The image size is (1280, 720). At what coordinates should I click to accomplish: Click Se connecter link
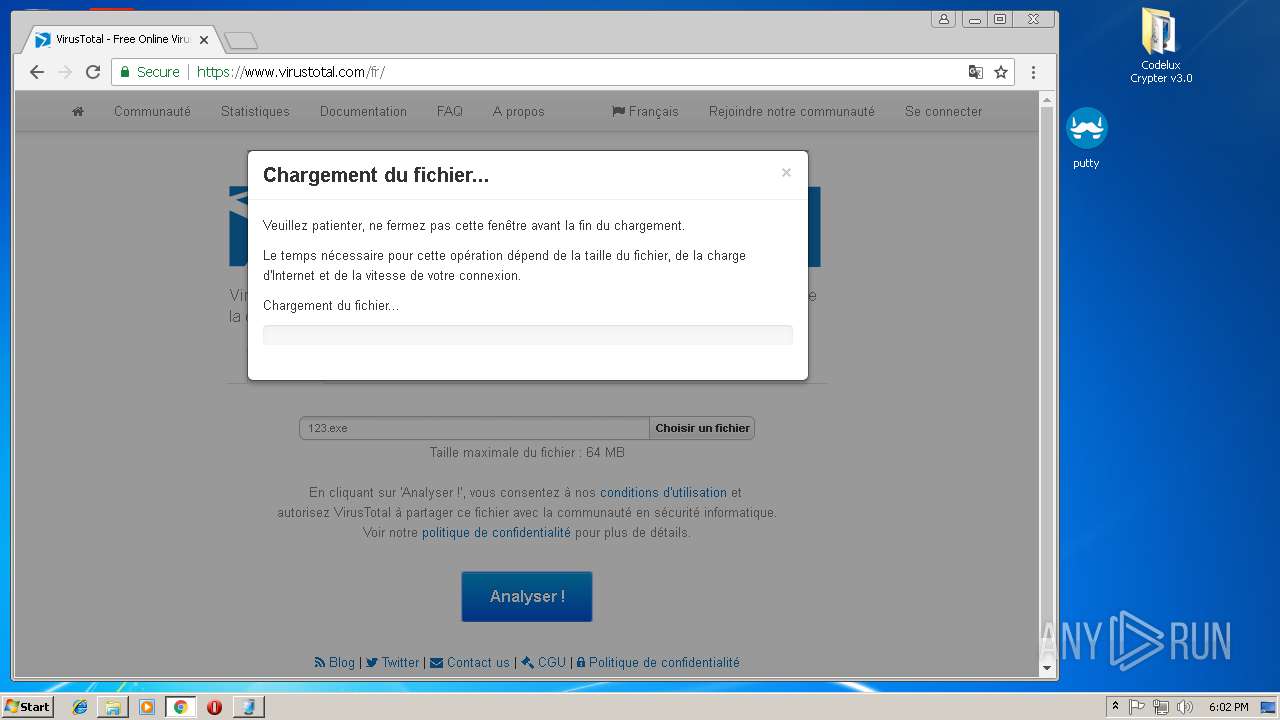point(943,112)
